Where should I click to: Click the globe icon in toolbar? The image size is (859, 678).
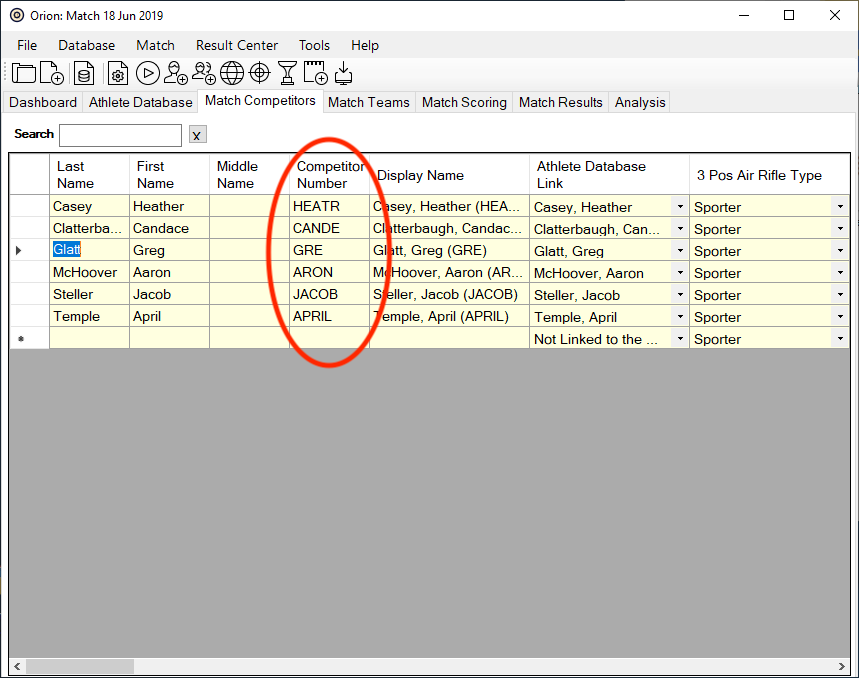232,73
